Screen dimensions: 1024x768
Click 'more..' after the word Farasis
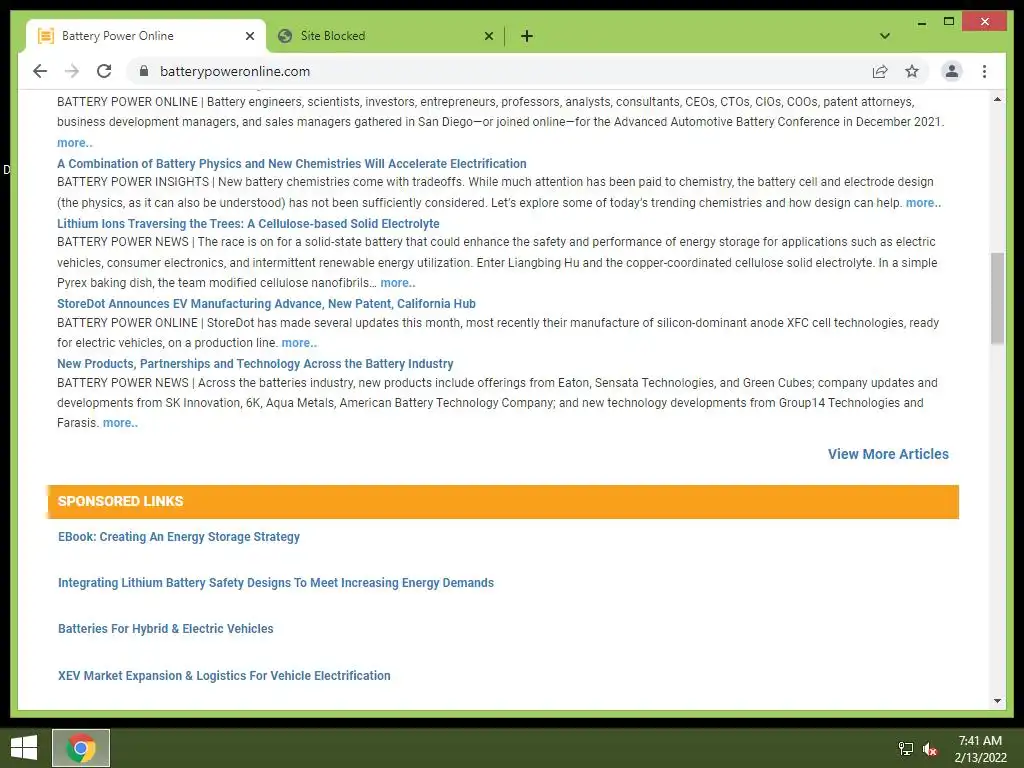pyautogui.click(x=120, y=423)
